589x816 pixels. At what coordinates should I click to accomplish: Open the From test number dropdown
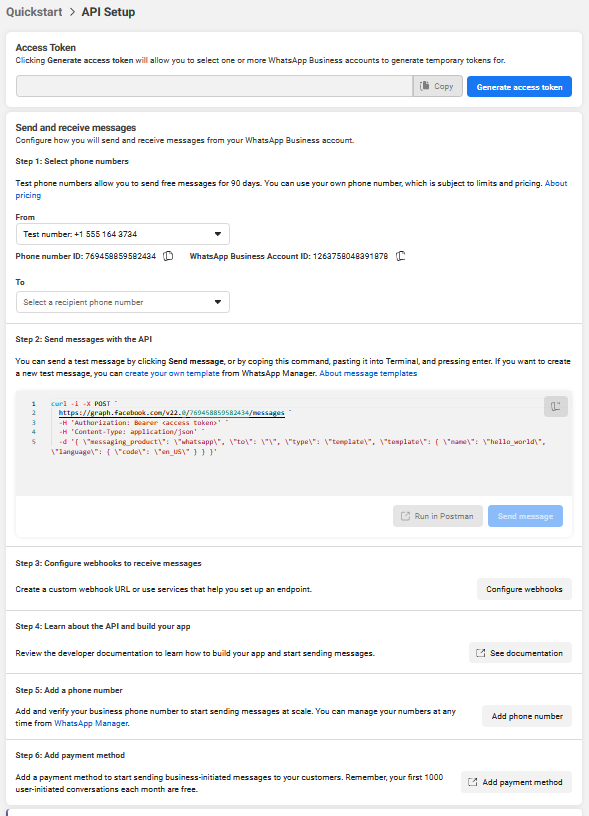click(123, 234)
